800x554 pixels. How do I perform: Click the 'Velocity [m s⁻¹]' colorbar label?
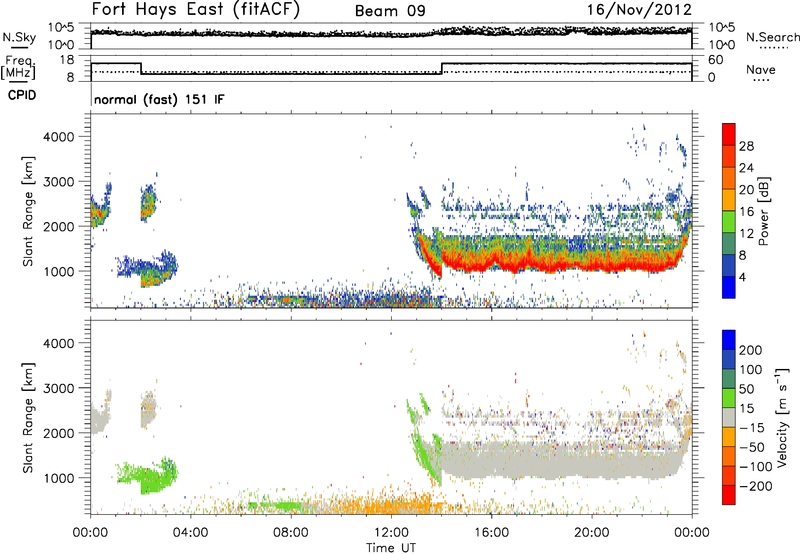point(782,417)
